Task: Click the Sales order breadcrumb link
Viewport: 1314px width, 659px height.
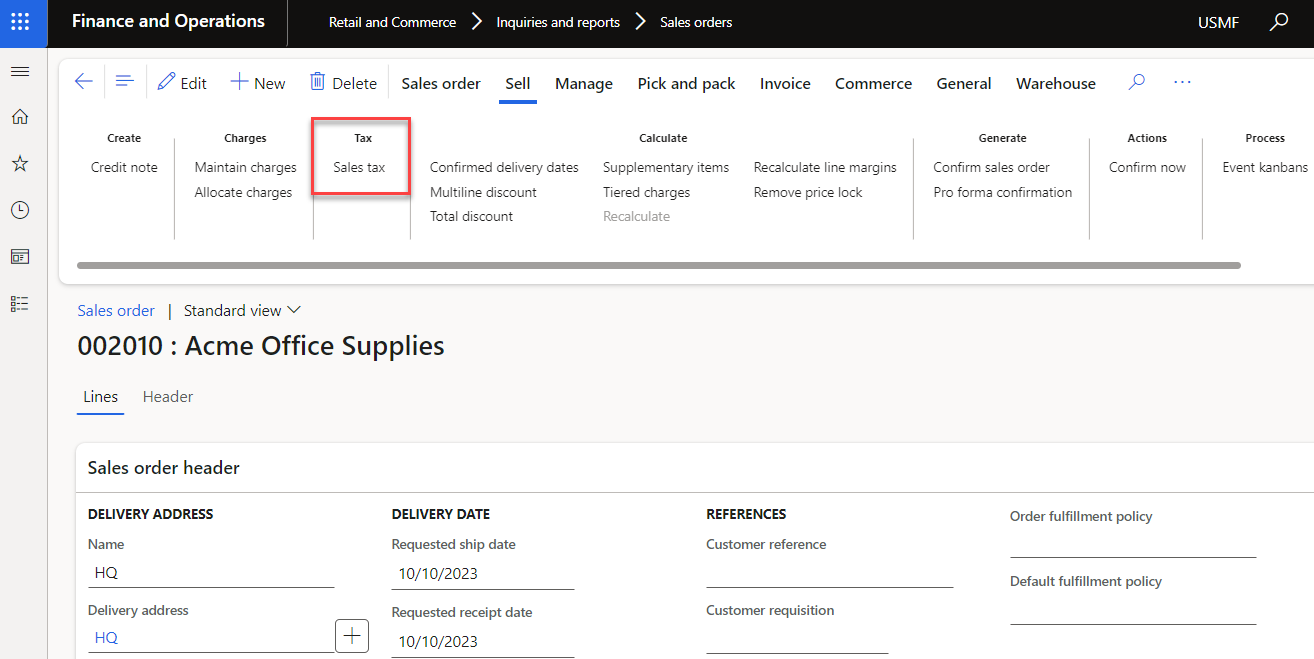Action: (x=116, y=310)
